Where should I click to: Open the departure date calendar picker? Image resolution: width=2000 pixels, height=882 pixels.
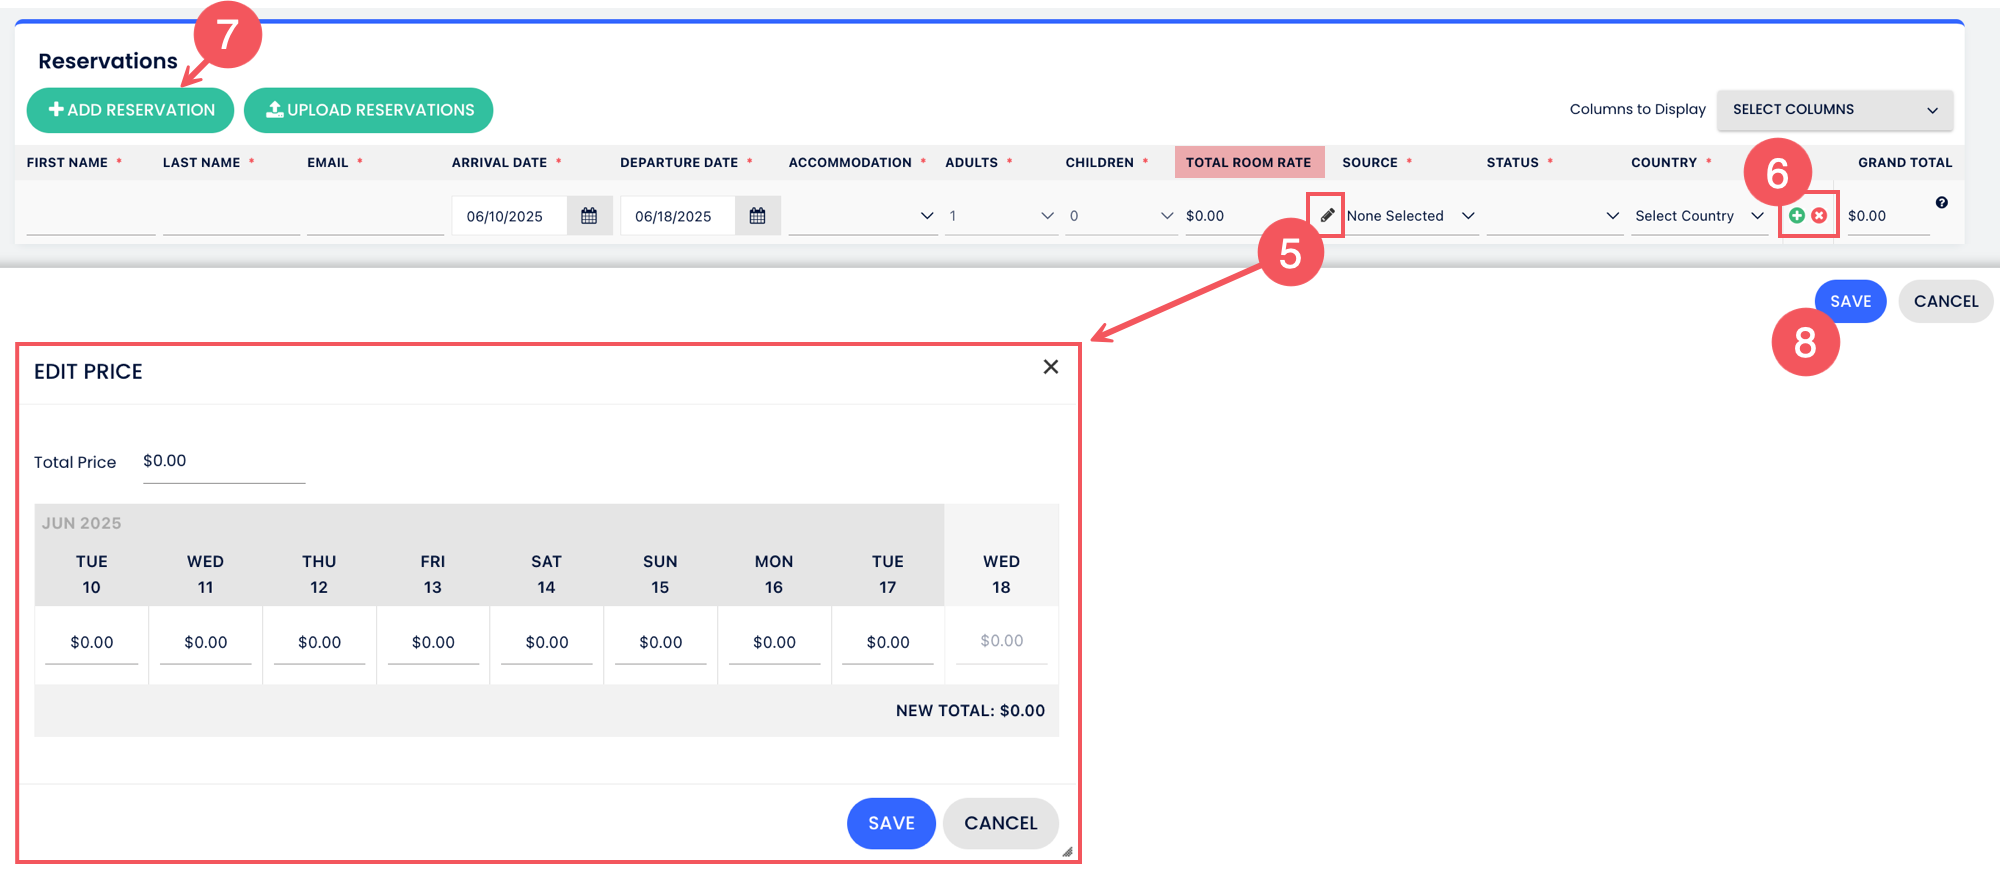coord(757,216)
